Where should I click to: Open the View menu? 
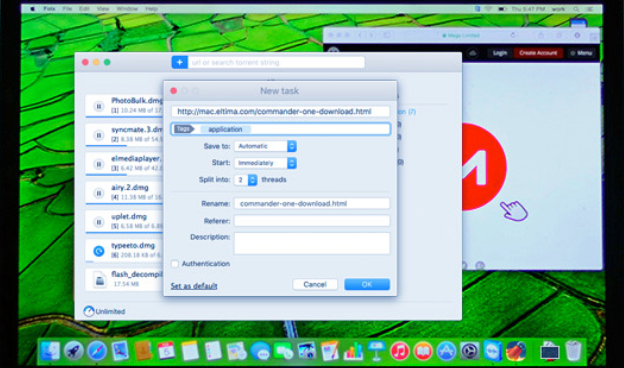tap(103, 9)
